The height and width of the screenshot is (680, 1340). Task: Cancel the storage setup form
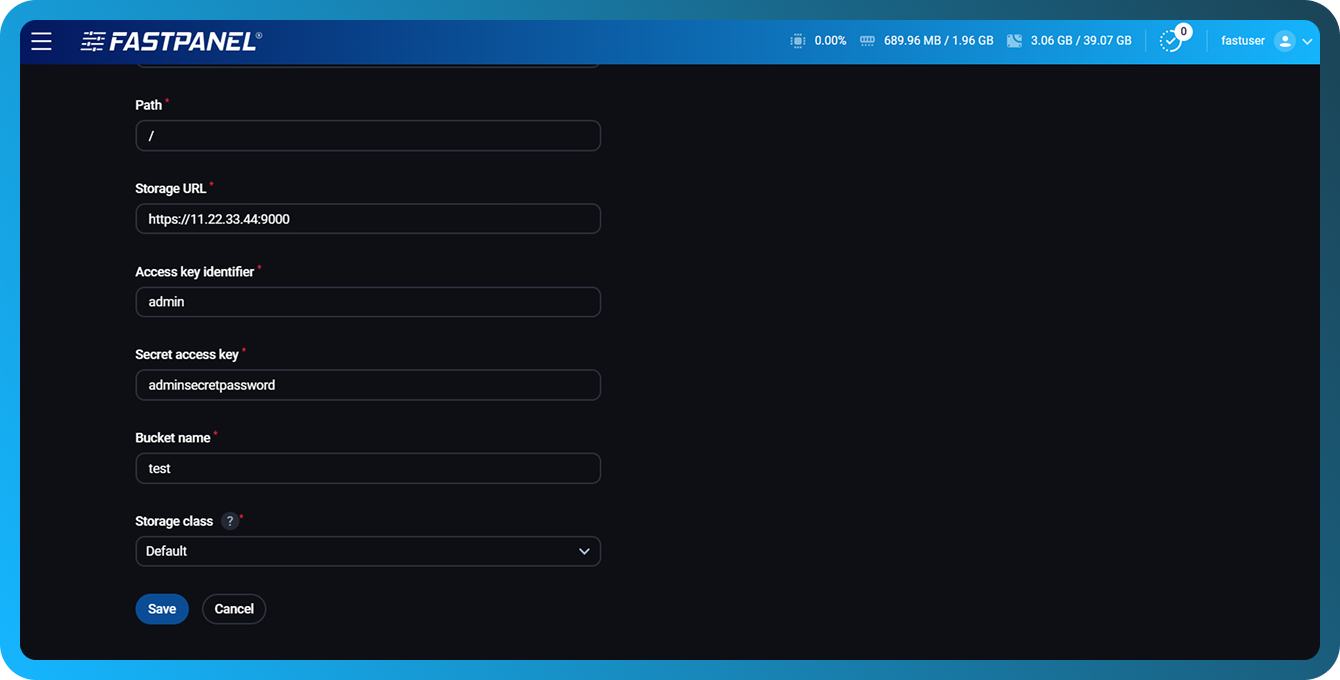[234, 608]
